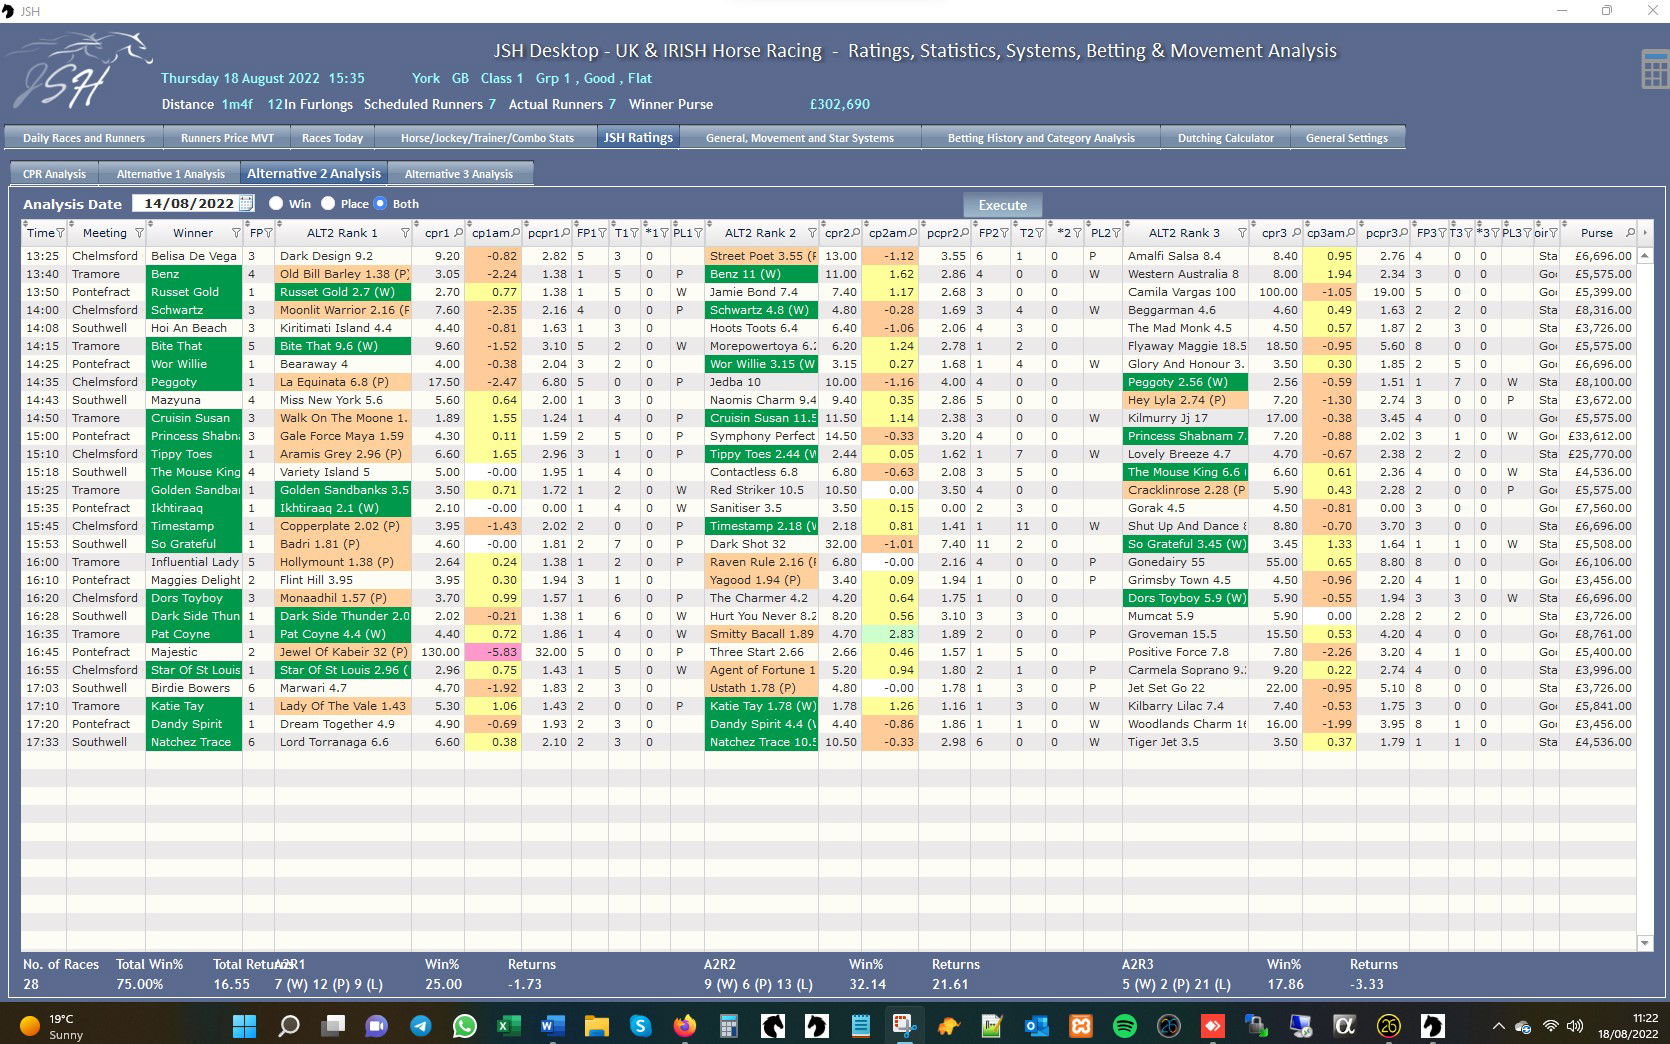Open File Explorer from the taskbar

click(x=596, y=1025)
